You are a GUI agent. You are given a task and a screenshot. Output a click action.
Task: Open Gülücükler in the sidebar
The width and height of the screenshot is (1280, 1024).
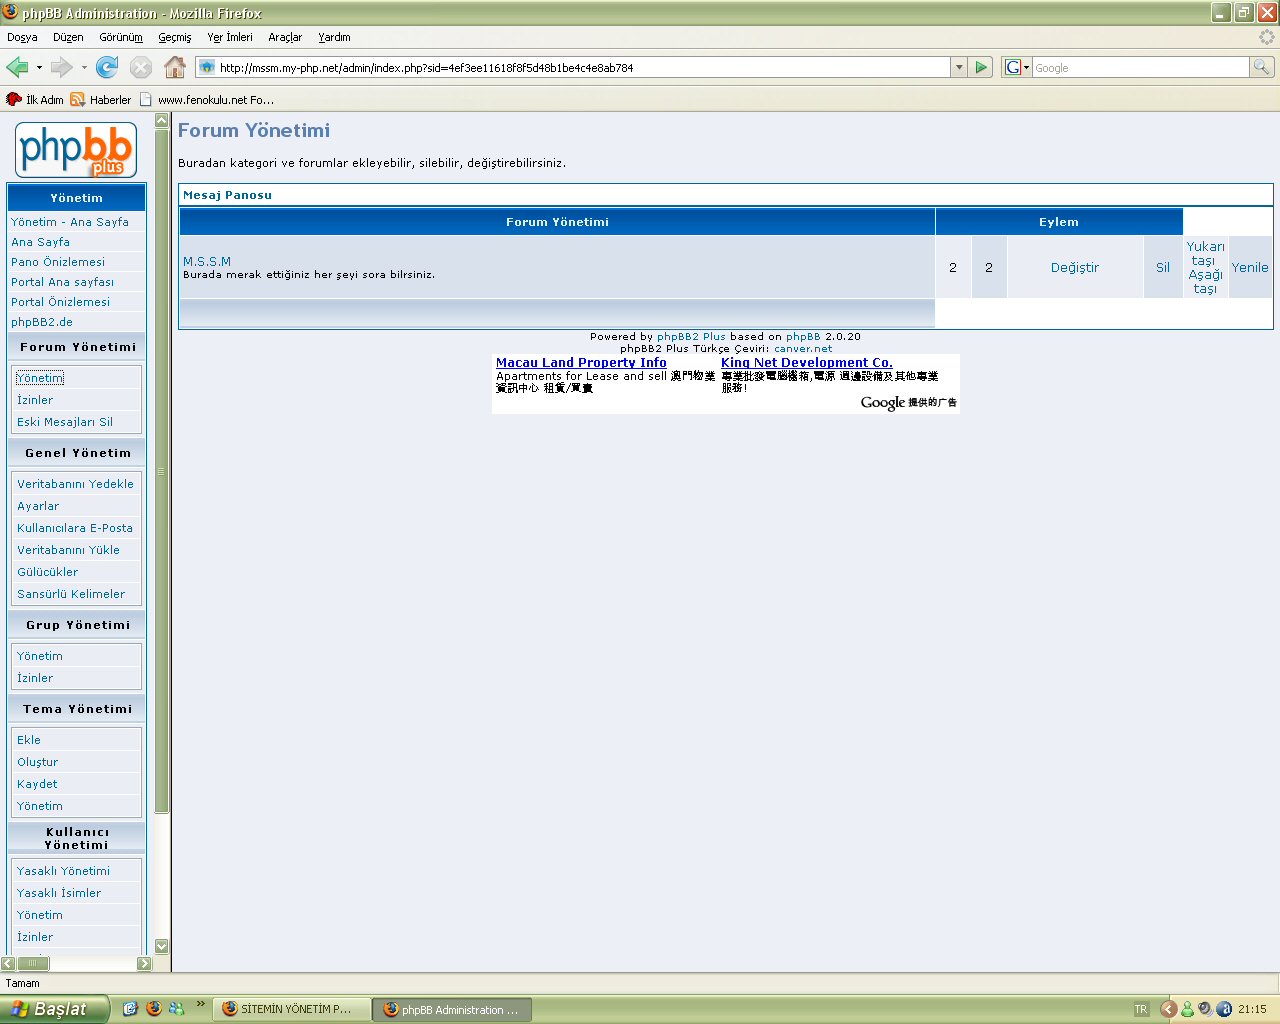click(47, 572)
